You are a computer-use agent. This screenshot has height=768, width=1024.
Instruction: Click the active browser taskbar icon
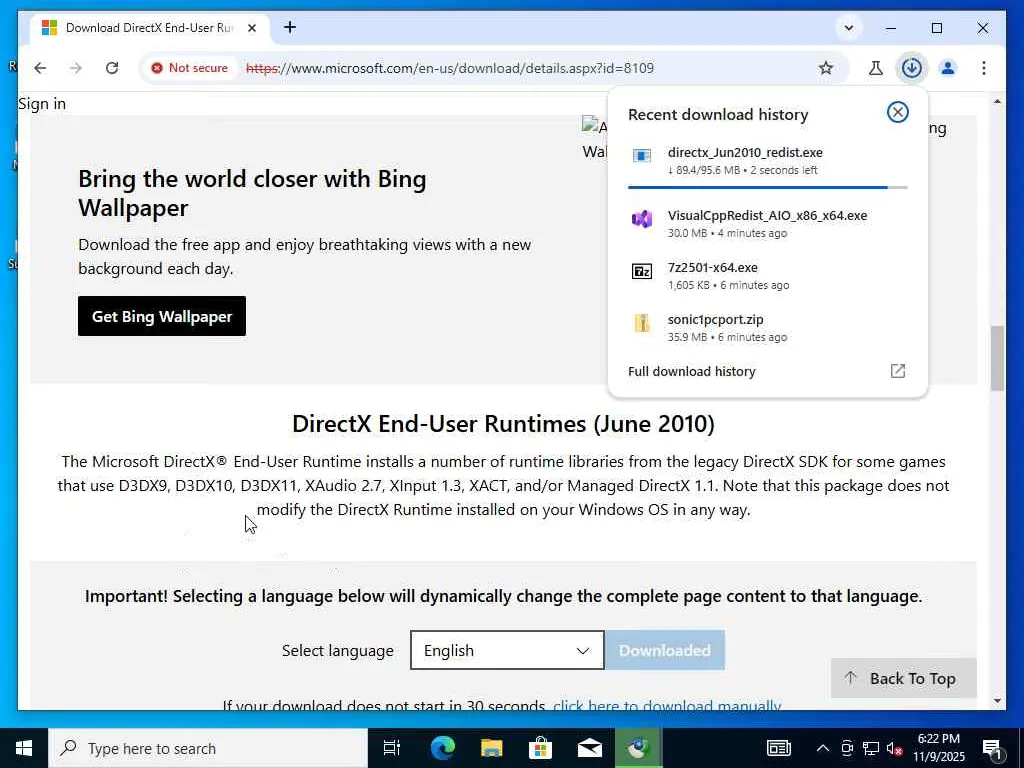point(639,748)
